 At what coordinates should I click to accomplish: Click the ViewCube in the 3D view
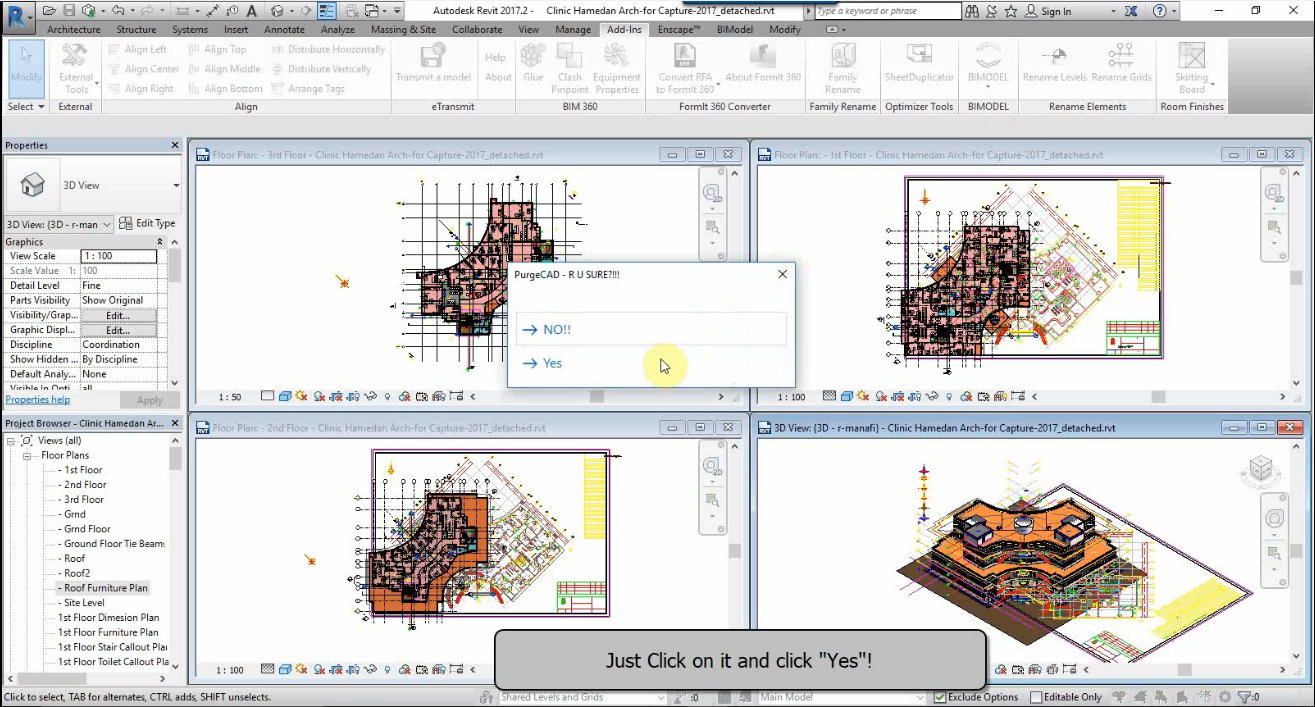1260,469
